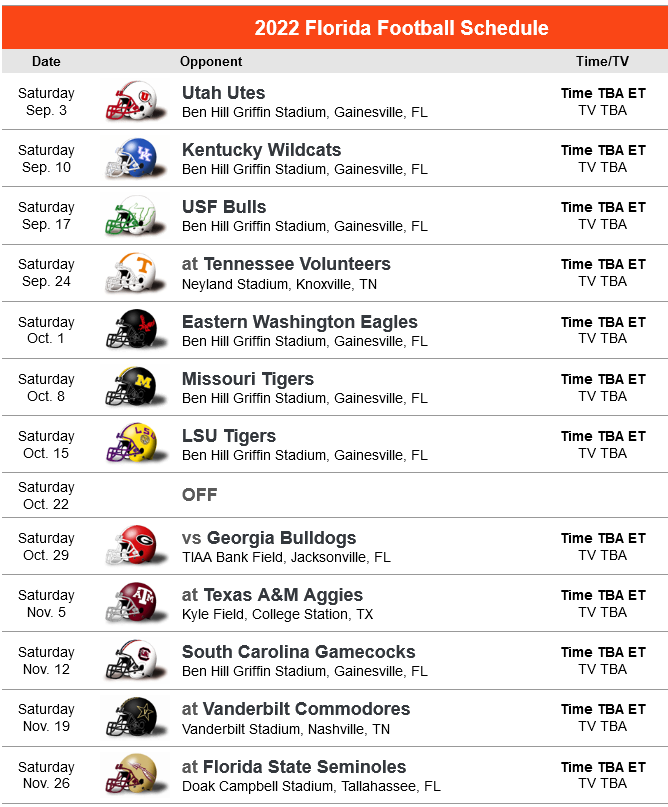
Task: Click the Tennessee orange T helmet icon
Action: [x=135, y=272]
